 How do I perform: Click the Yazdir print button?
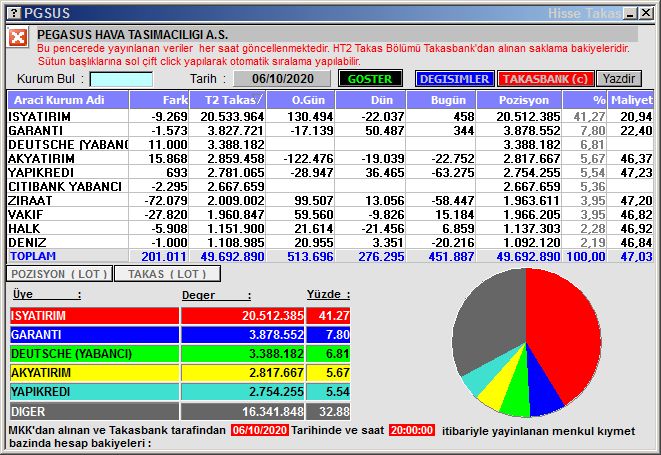(x=618, y=79)
